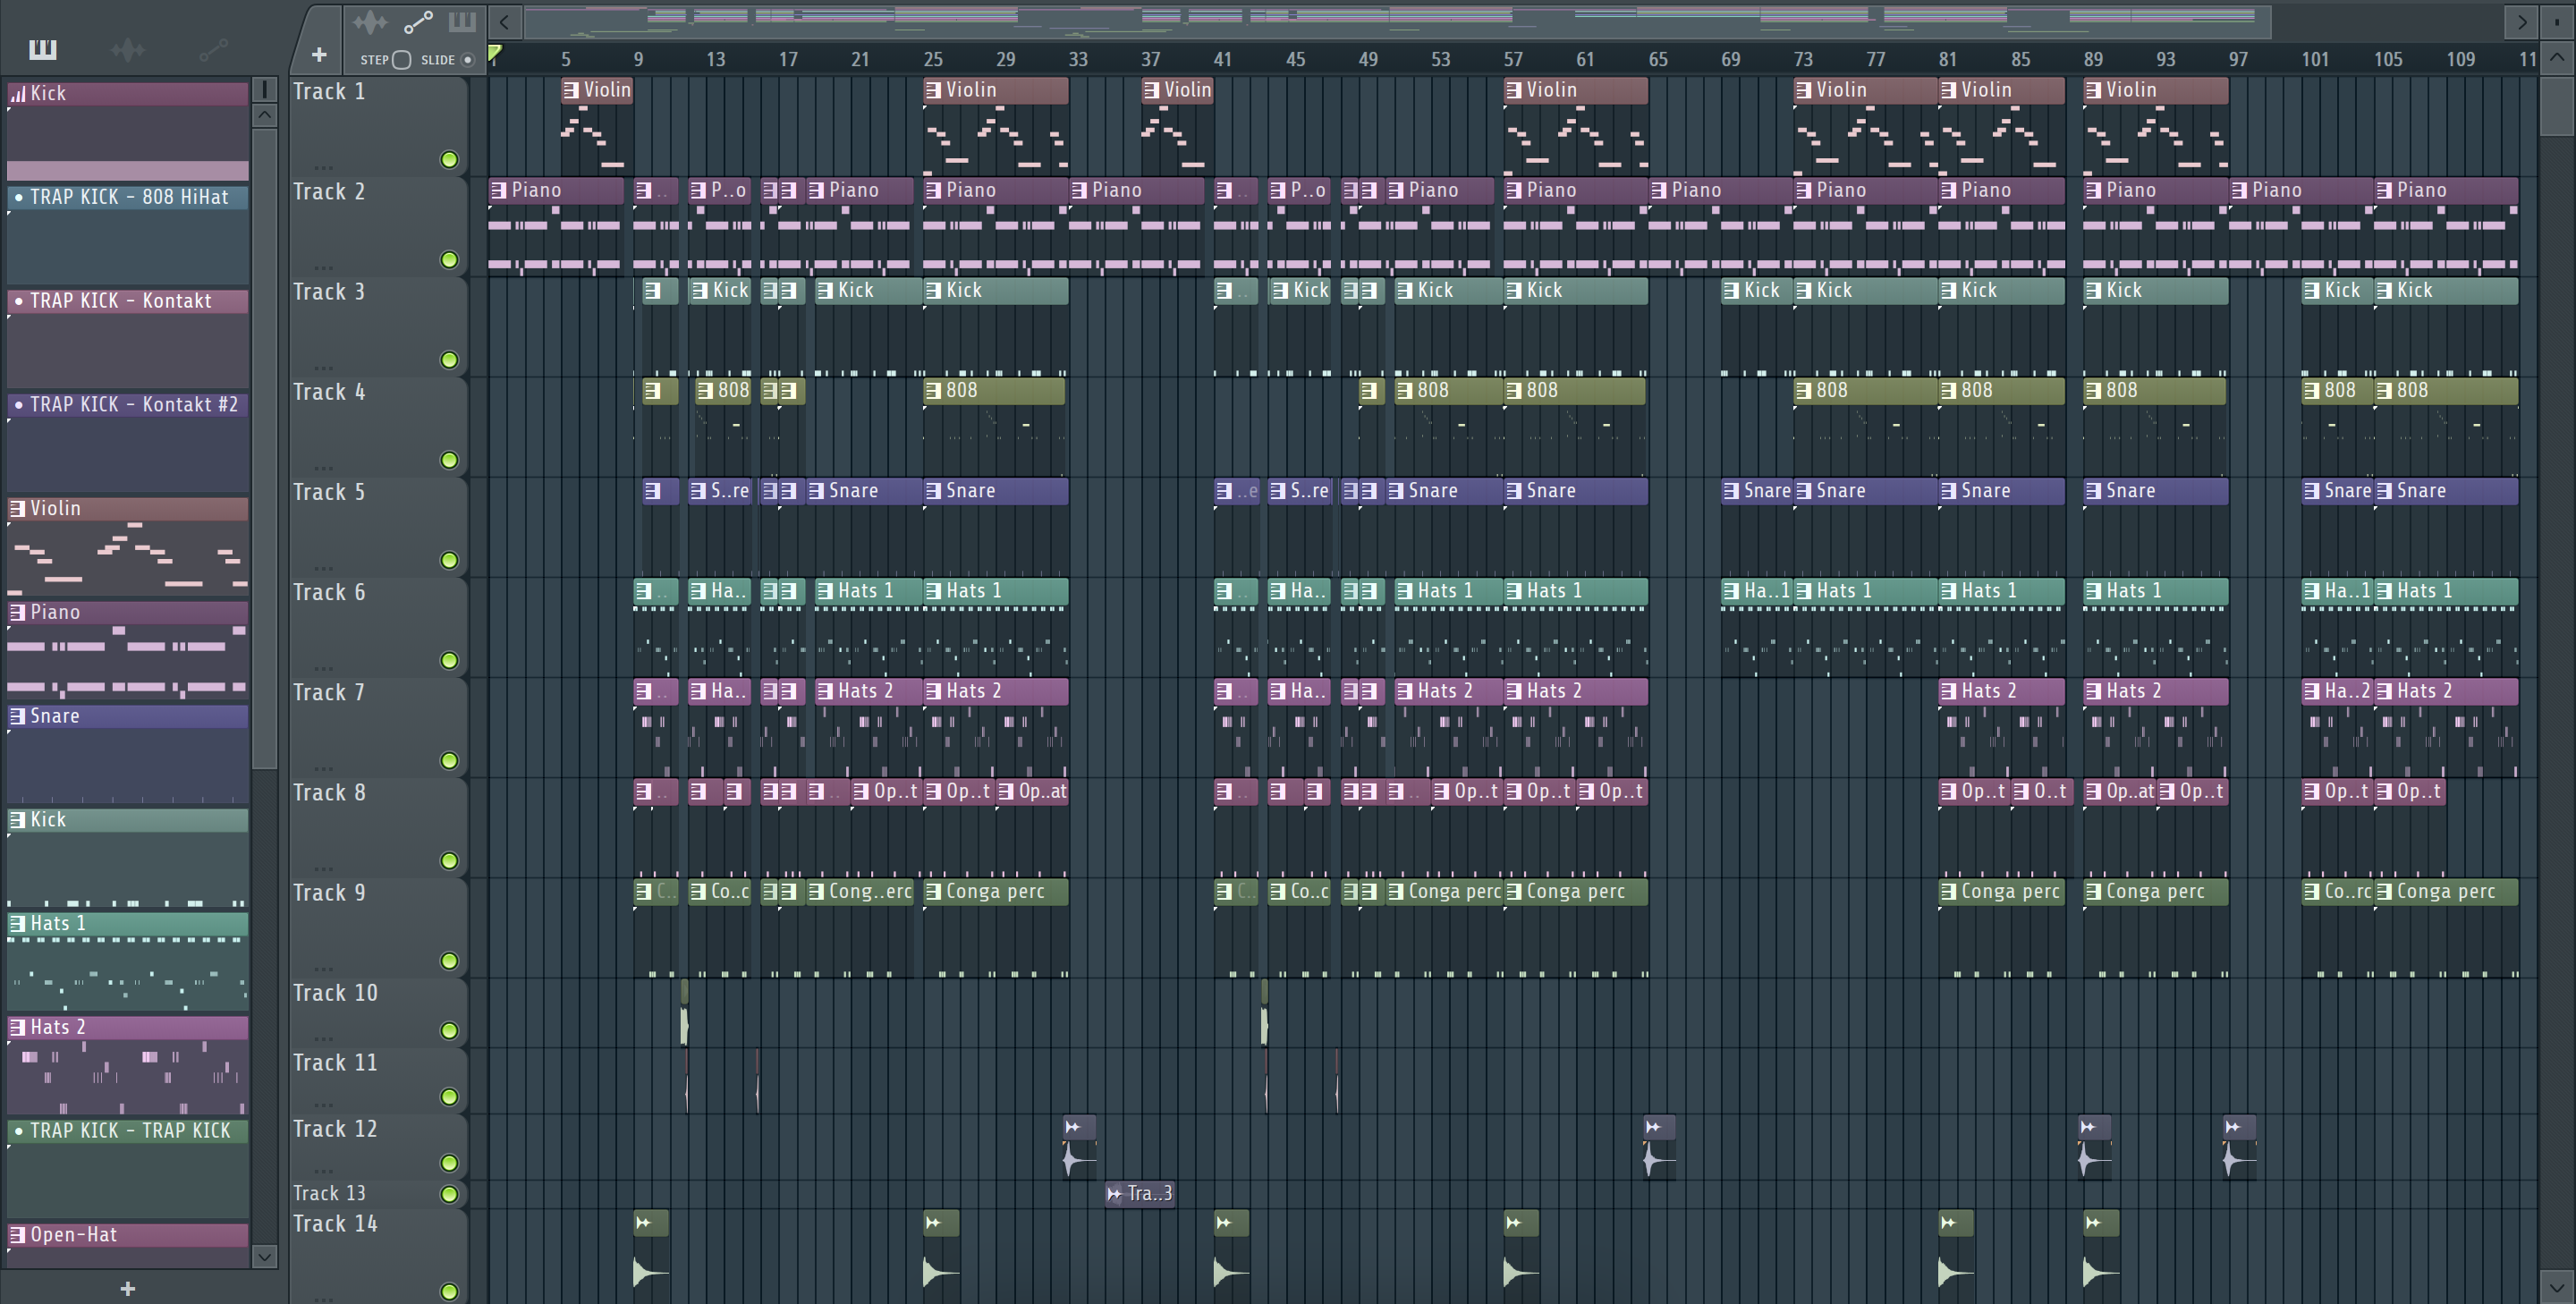Mute Track 1 with its green switch
Image resolution: width=2576 pixels, height=1304 pixels.
click(449, 160)
